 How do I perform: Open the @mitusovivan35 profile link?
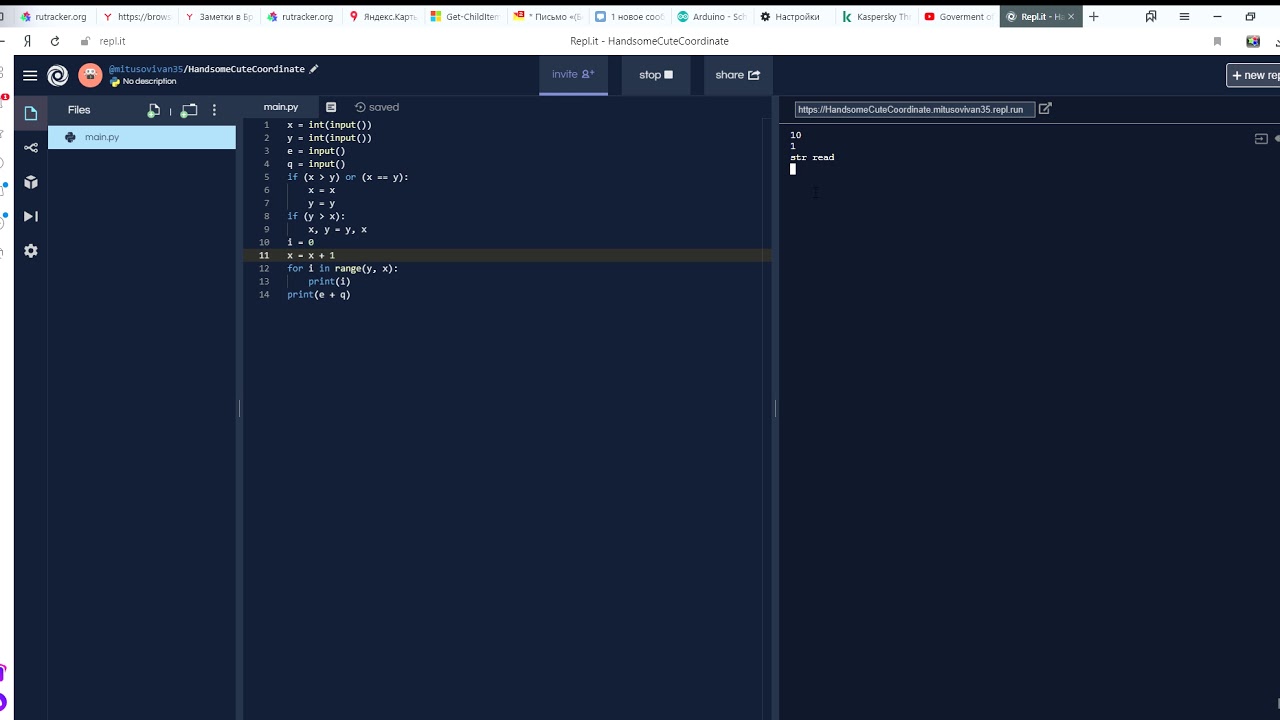coord(145,69)
